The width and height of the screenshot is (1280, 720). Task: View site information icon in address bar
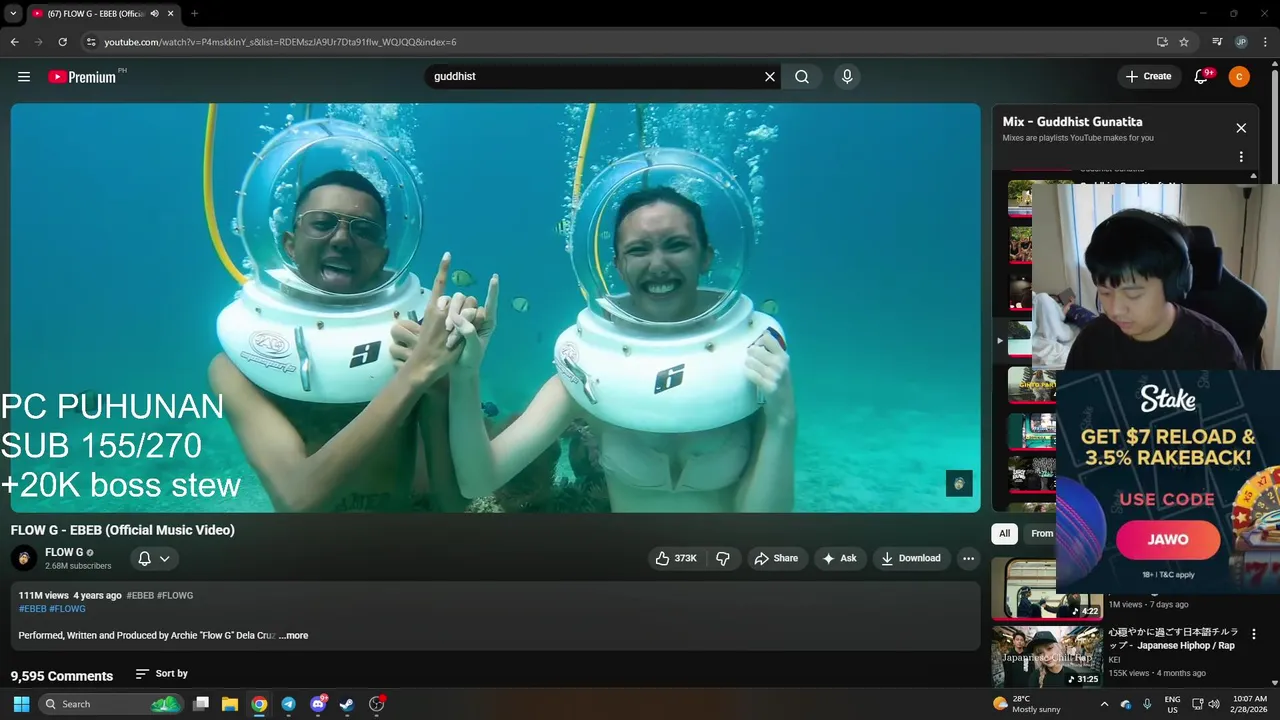(91, 42)
